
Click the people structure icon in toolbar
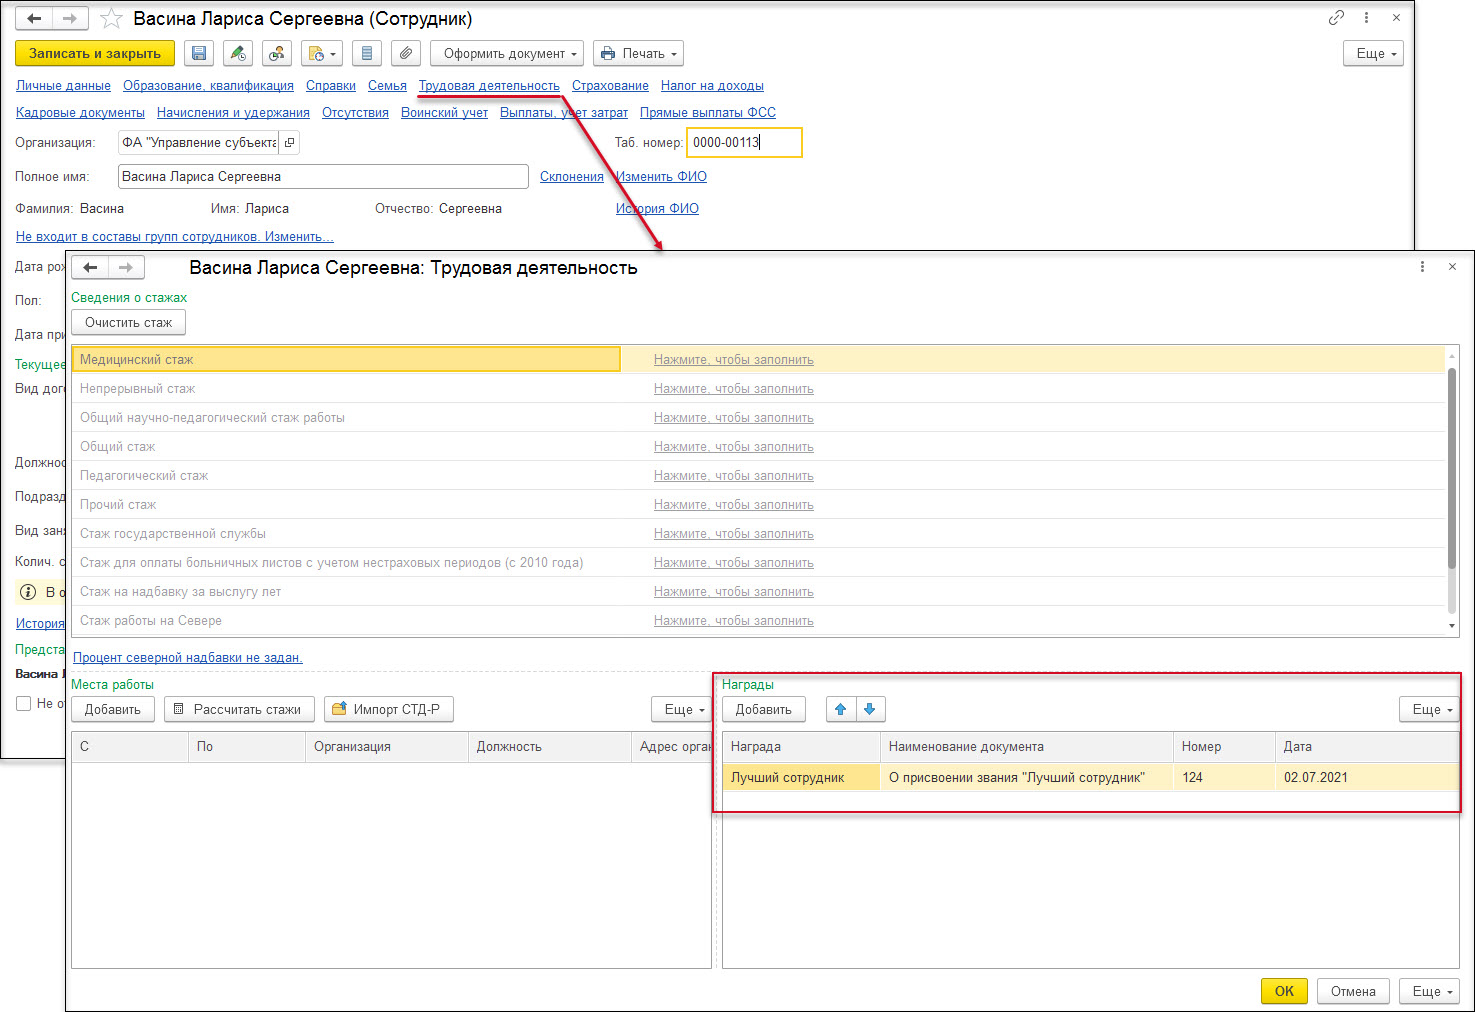pos(277,54)
